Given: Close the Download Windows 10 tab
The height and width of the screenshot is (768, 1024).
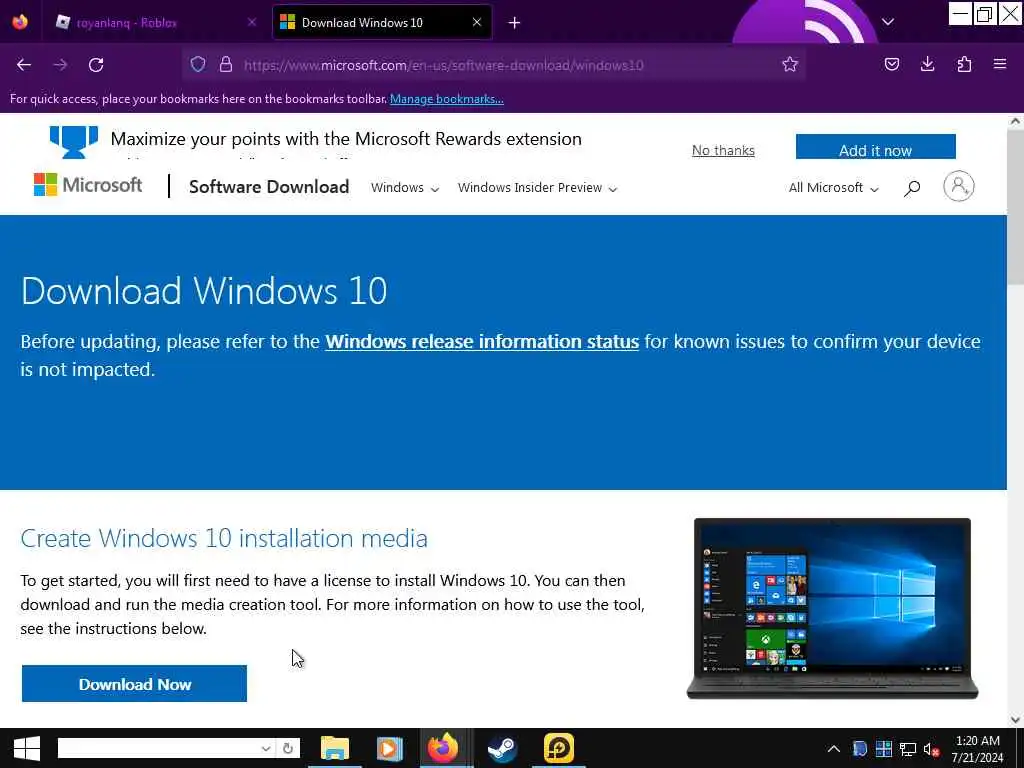Looking at the screenshot, I should click(477, 22).
